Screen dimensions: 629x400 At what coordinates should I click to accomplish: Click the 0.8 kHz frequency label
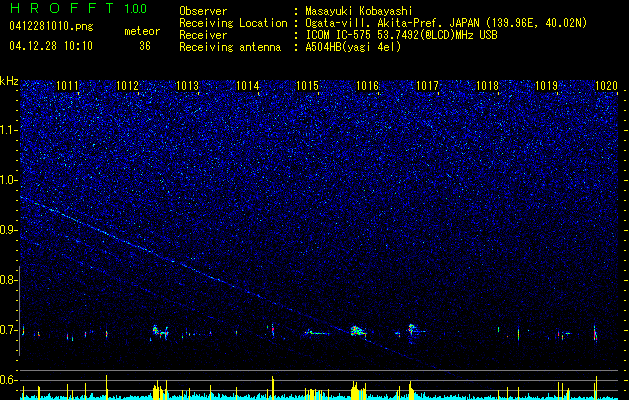8,280
